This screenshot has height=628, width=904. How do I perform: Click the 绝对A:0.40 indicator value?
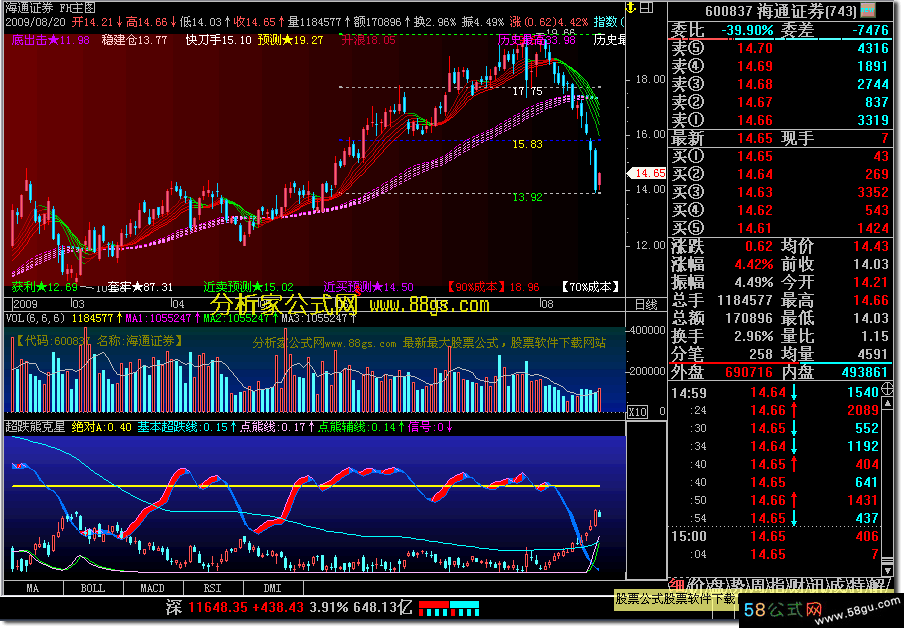click(x=102, y=427)
